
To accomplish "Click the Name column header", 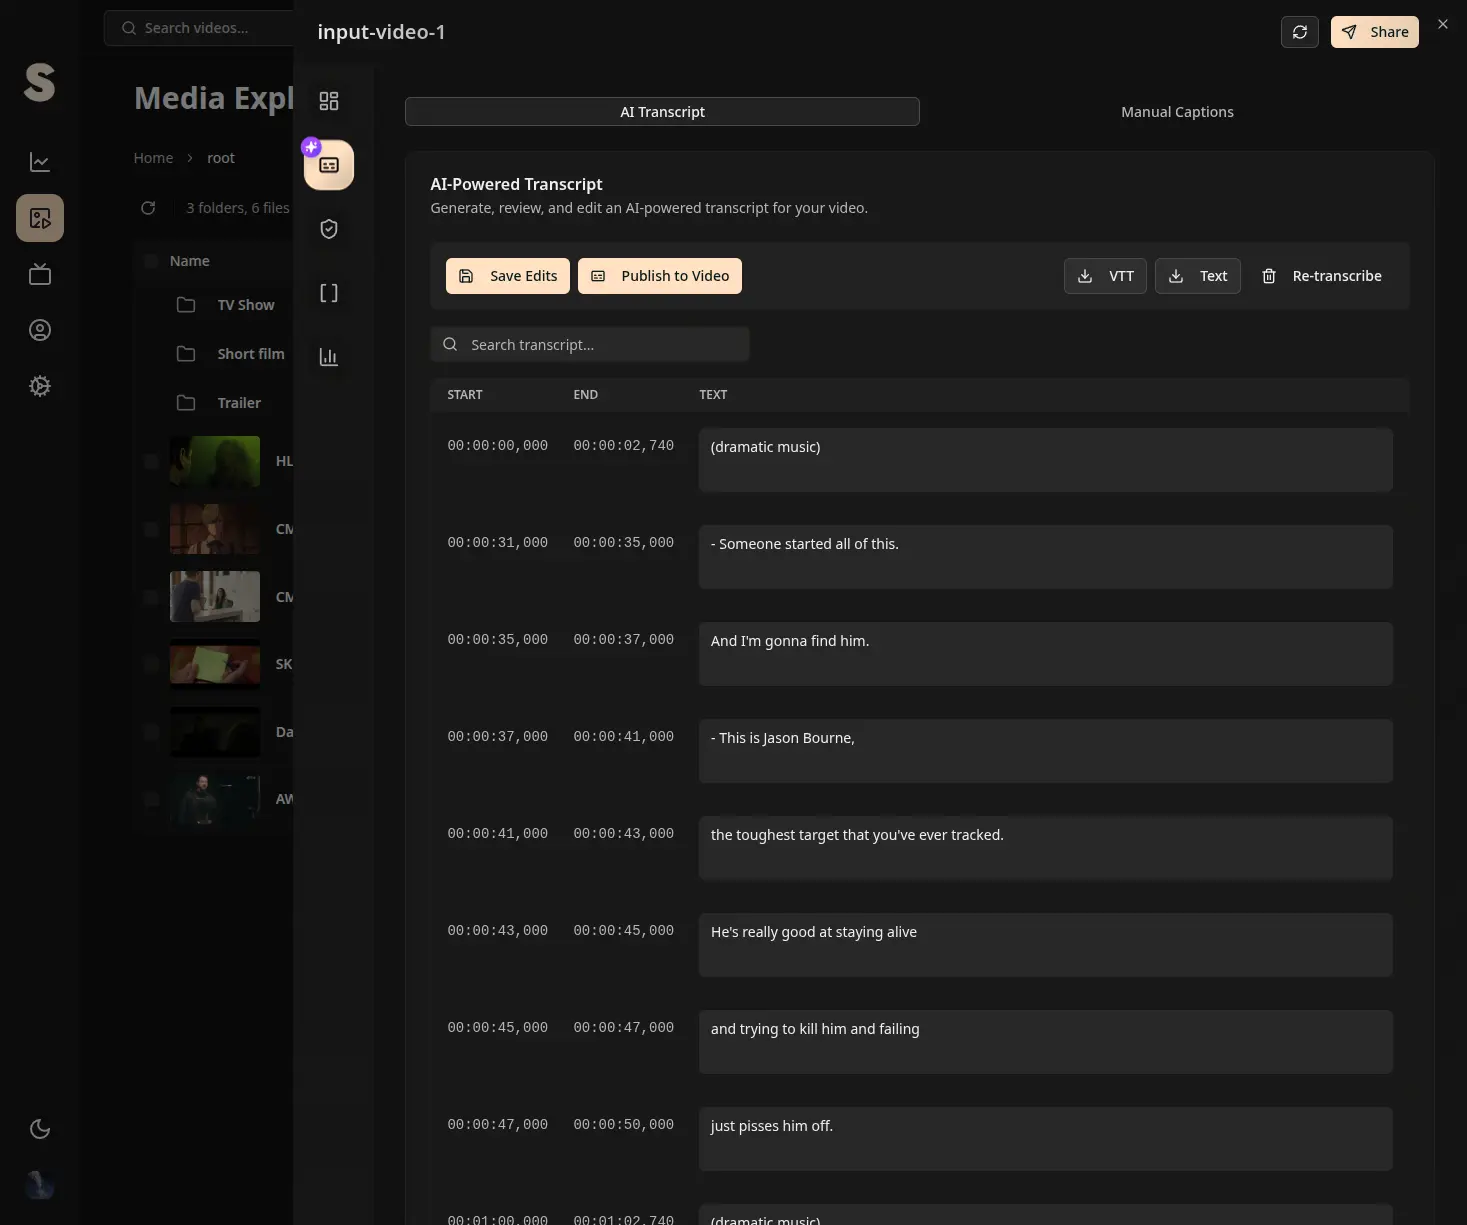I will (189, 261).
